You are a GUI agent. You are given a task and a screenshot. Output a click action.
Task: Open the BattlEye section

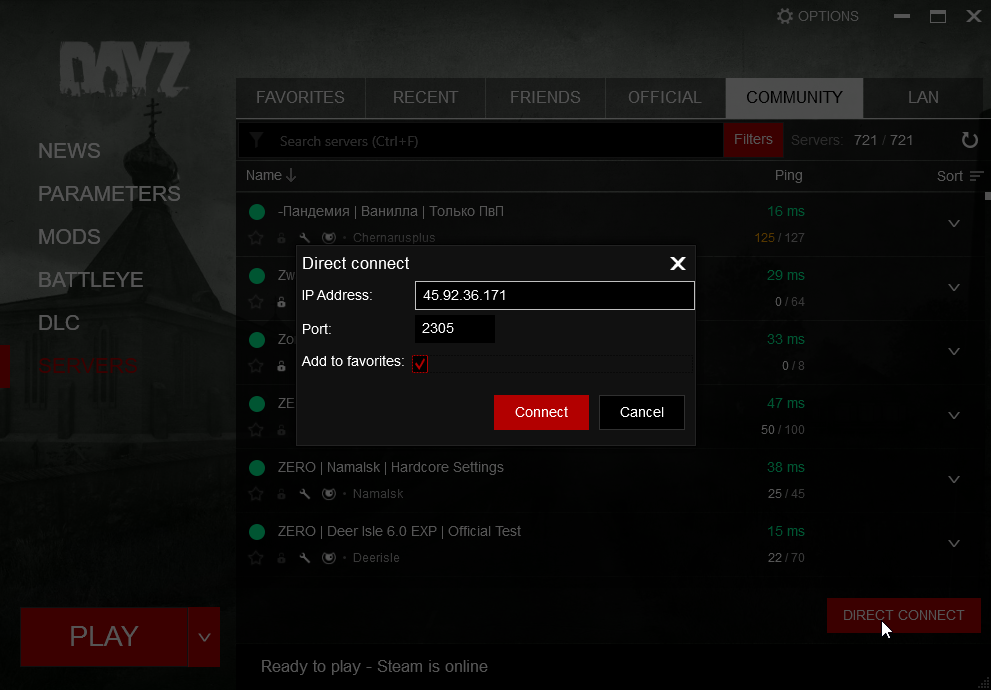[90, 279]
